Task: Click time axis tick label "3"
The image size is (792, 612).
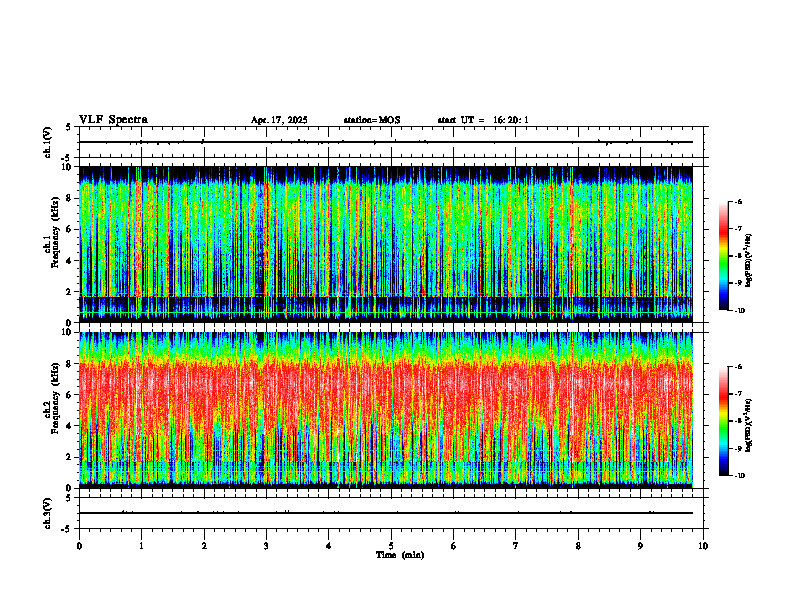Action: click(266, 546)
